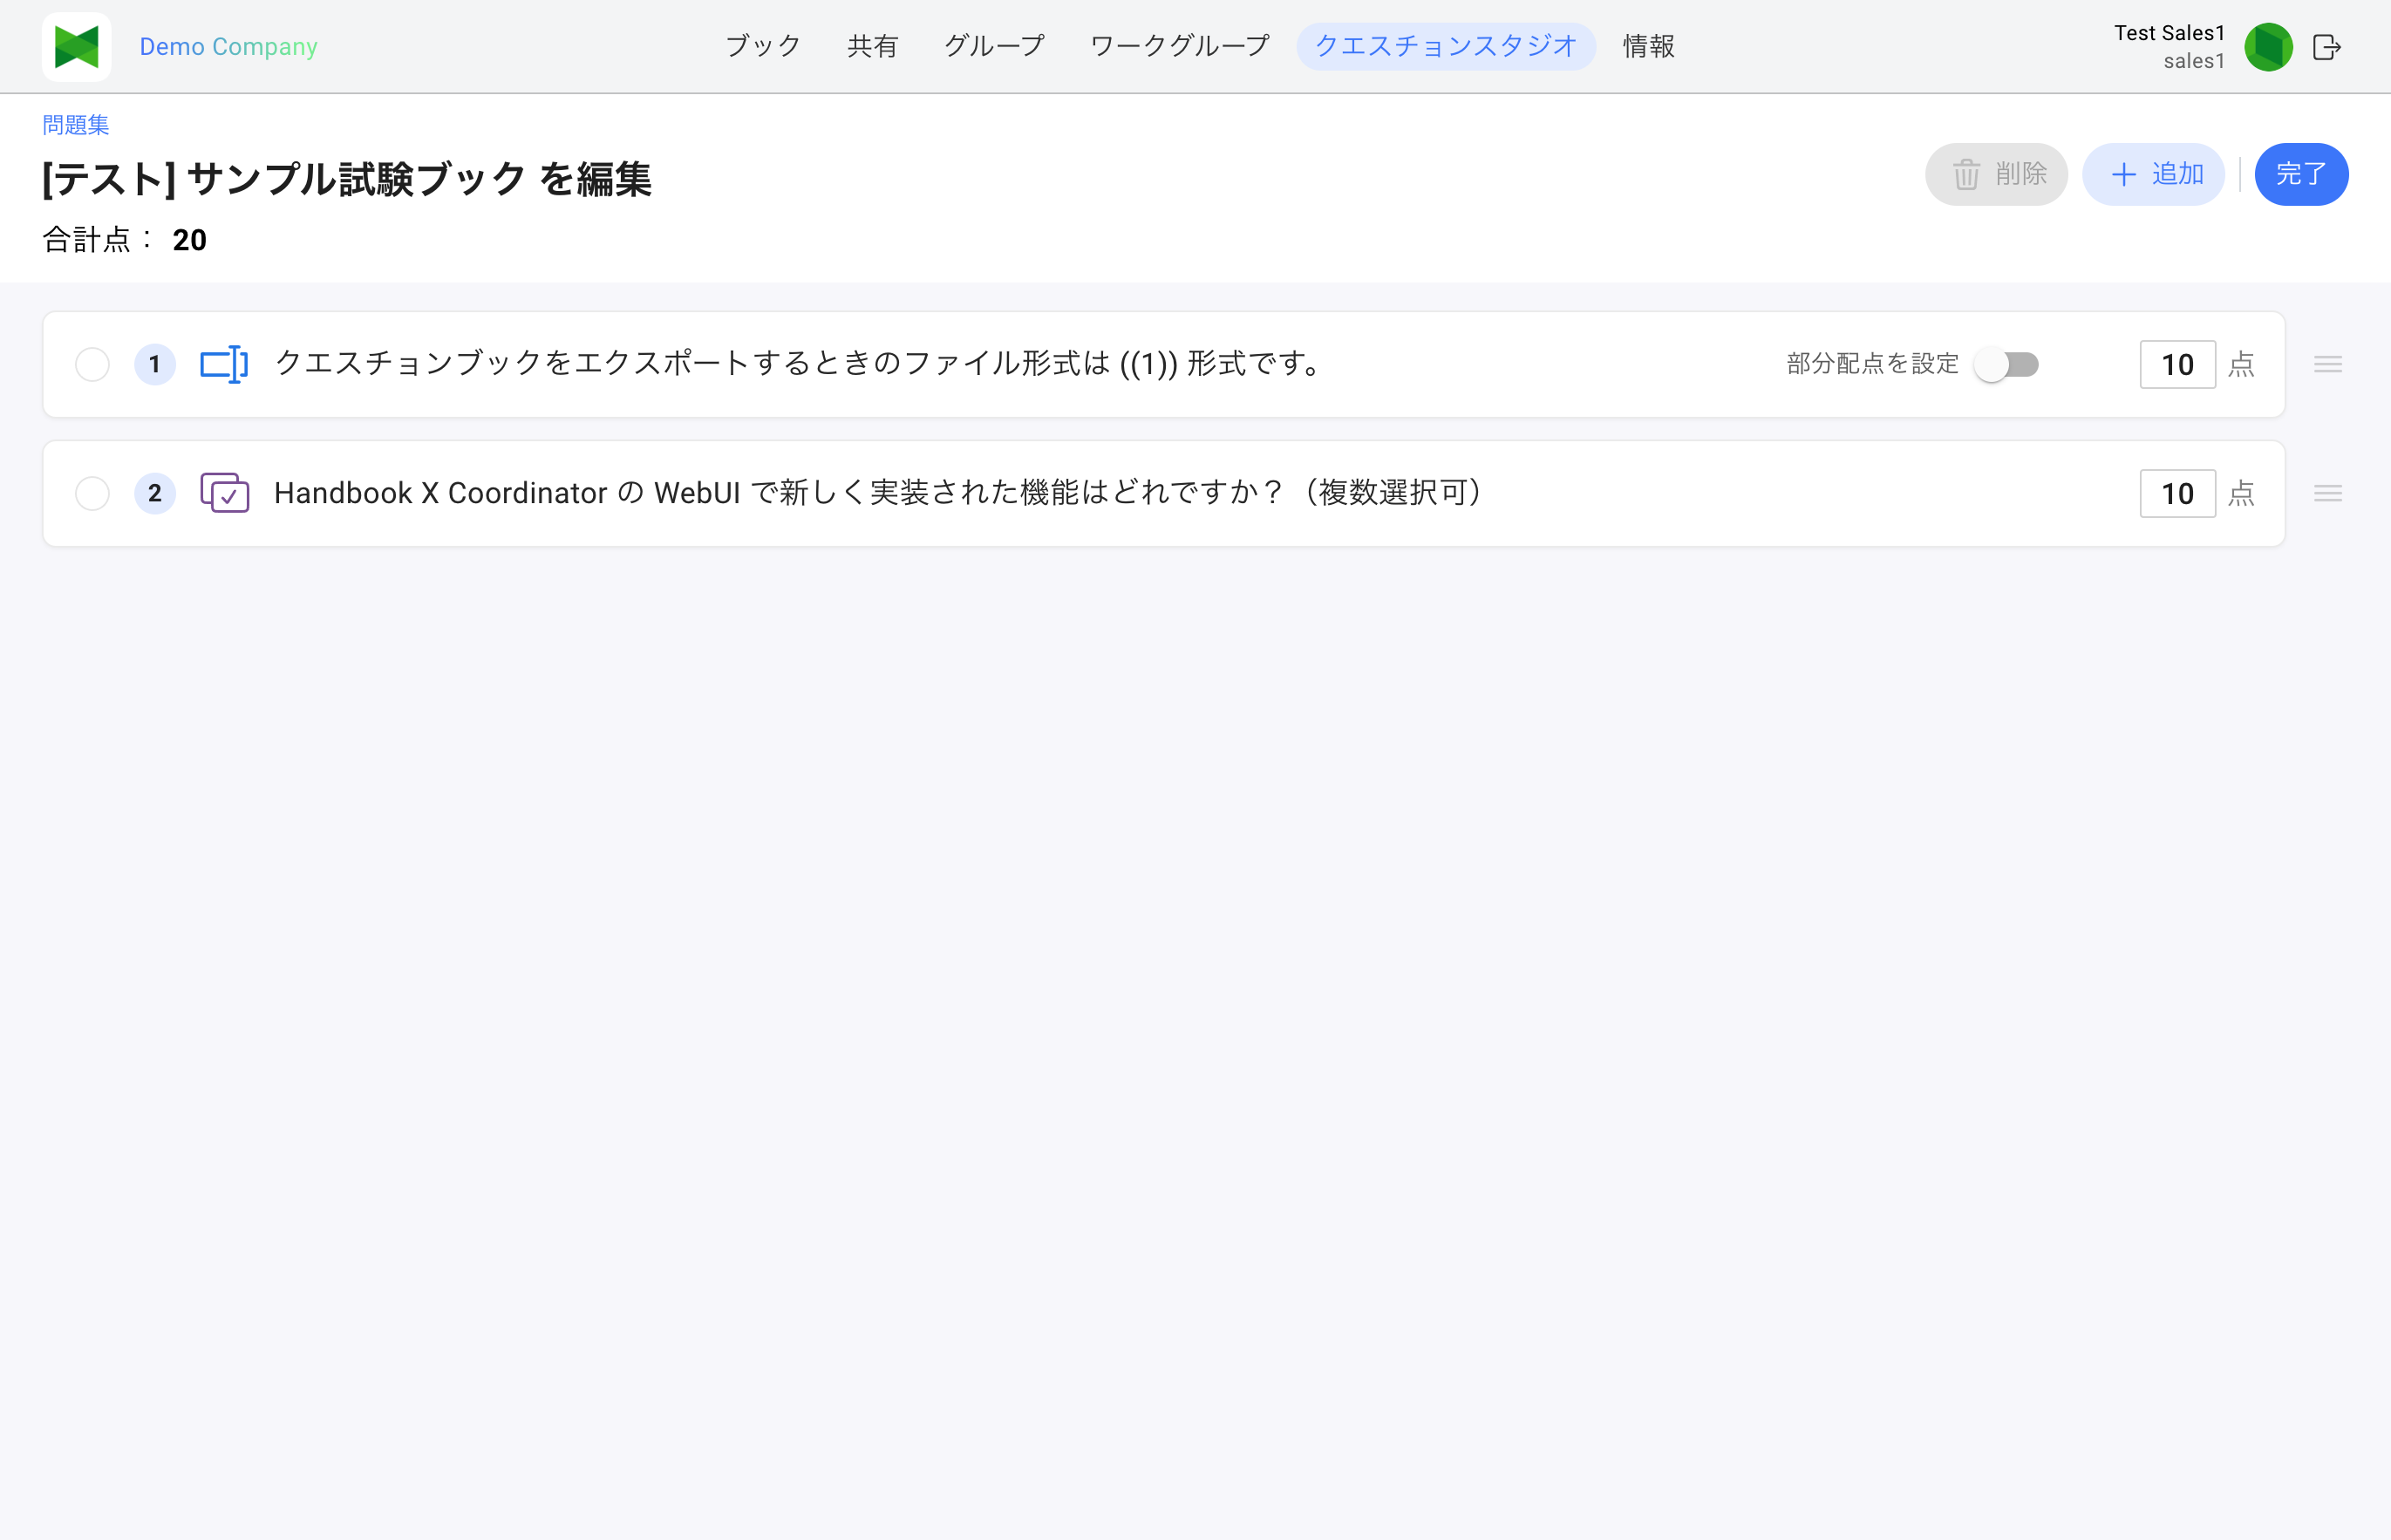Open the green user avatar
This screenshot has width=2391, height=1540.
(x=2268, y=47)
